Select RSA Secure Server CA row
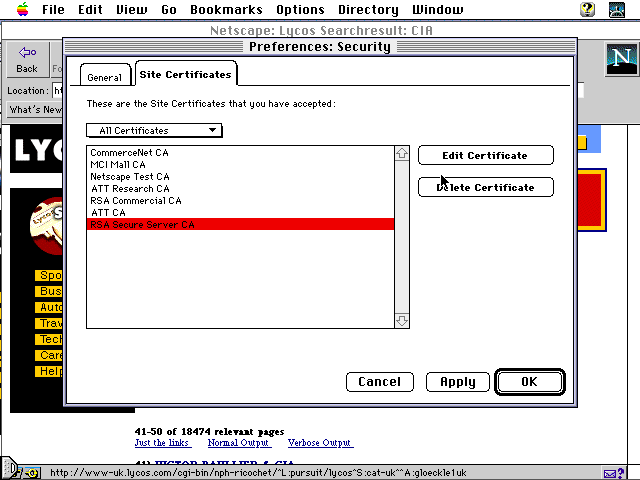 240,224
